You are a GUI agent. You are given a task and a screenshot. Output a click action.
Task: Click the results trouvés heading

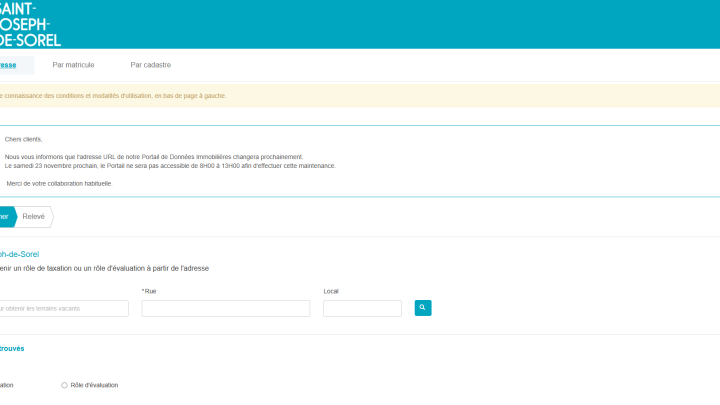click(12, 349)
